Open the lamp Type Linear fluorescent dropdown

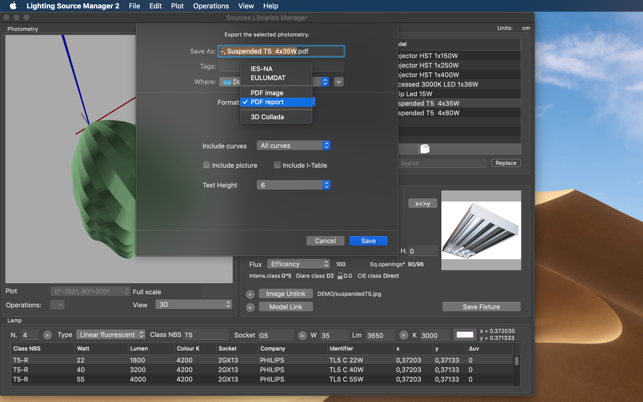[x=111, y=335]
